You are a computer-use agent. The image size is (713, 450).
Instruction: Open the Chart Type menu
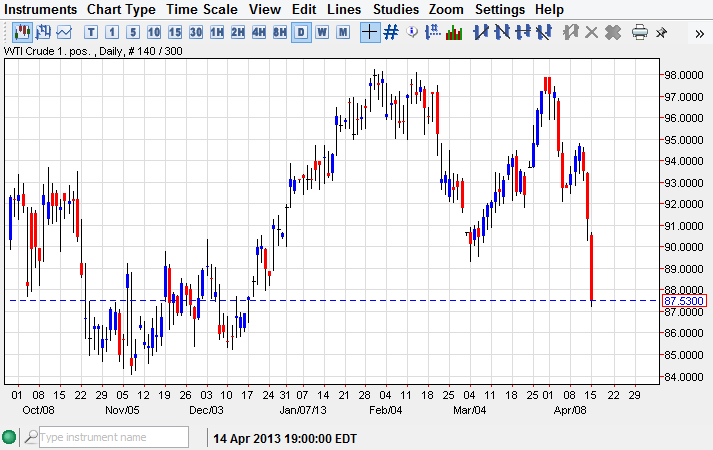pos(121,9)
